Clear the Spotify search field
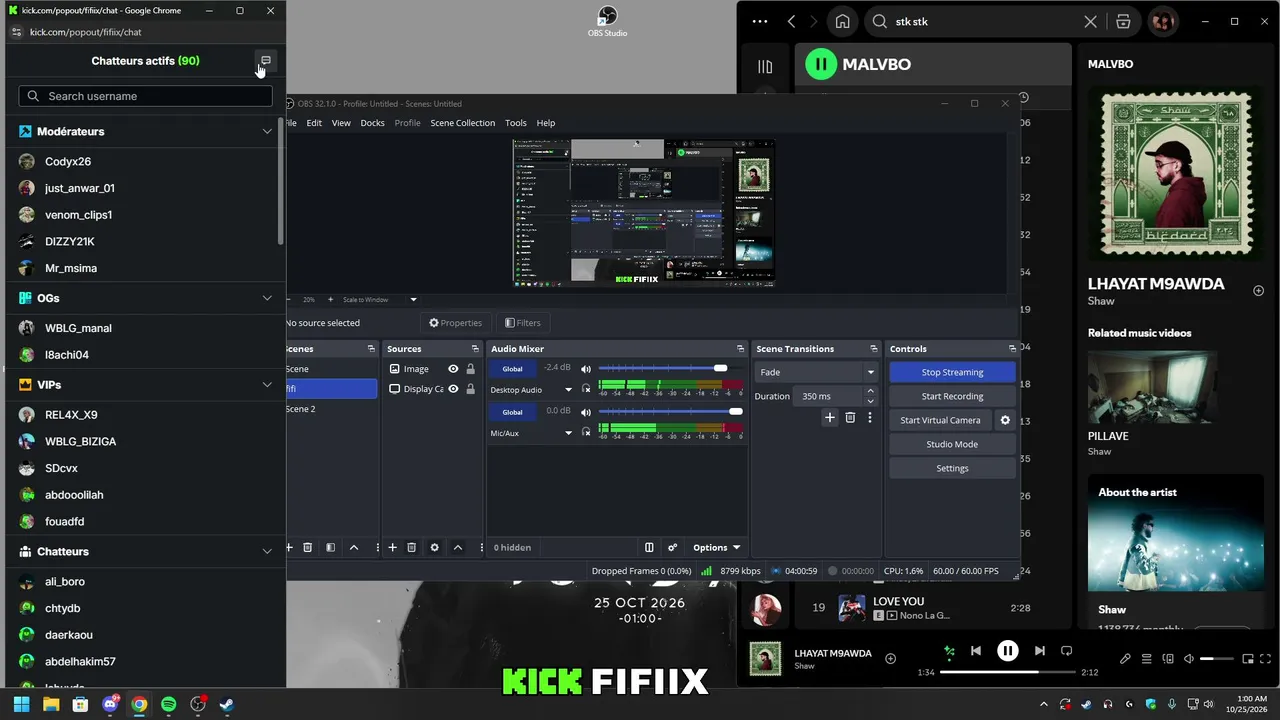Viewport: 1280px width, 720px height. (x=1090, y=22)
